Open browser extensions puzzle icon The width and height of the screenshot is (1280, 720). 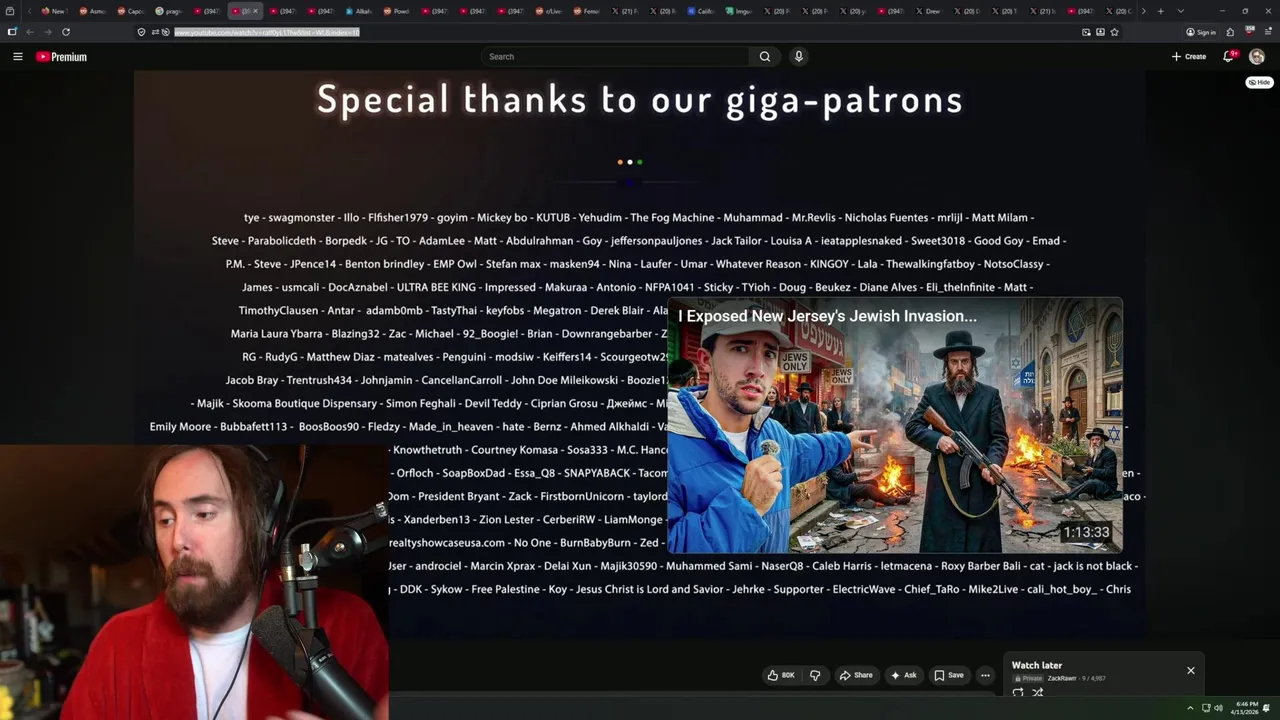(1230, 32)
